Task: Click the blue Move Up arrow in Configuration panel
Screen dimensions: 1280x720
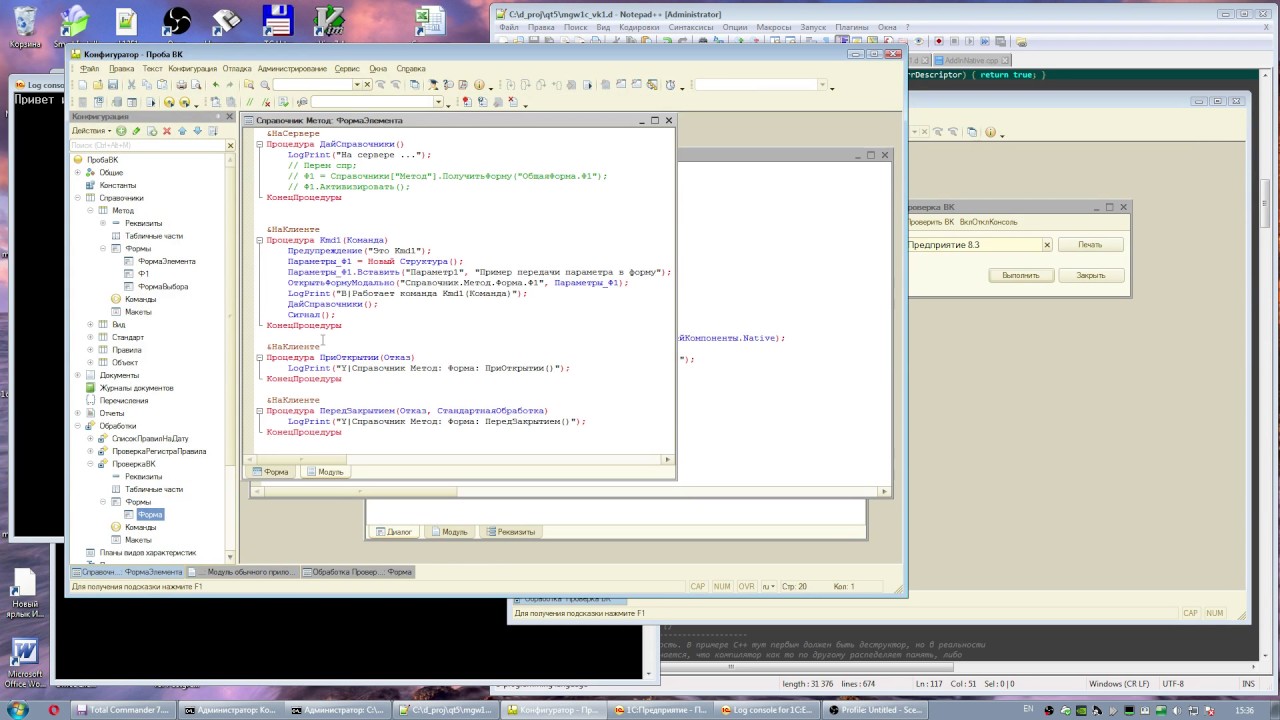Action: (x=182, y=131)
